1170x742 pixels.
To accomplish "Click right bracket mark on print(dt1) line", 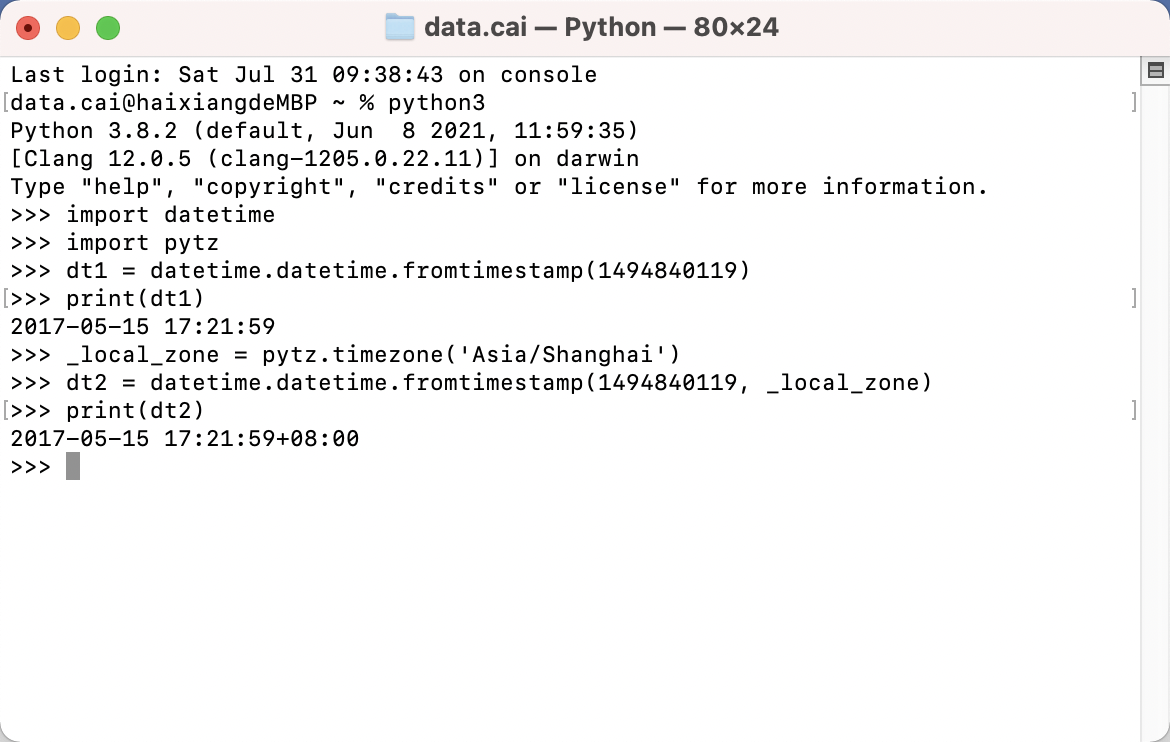I will click(1133, 299).
